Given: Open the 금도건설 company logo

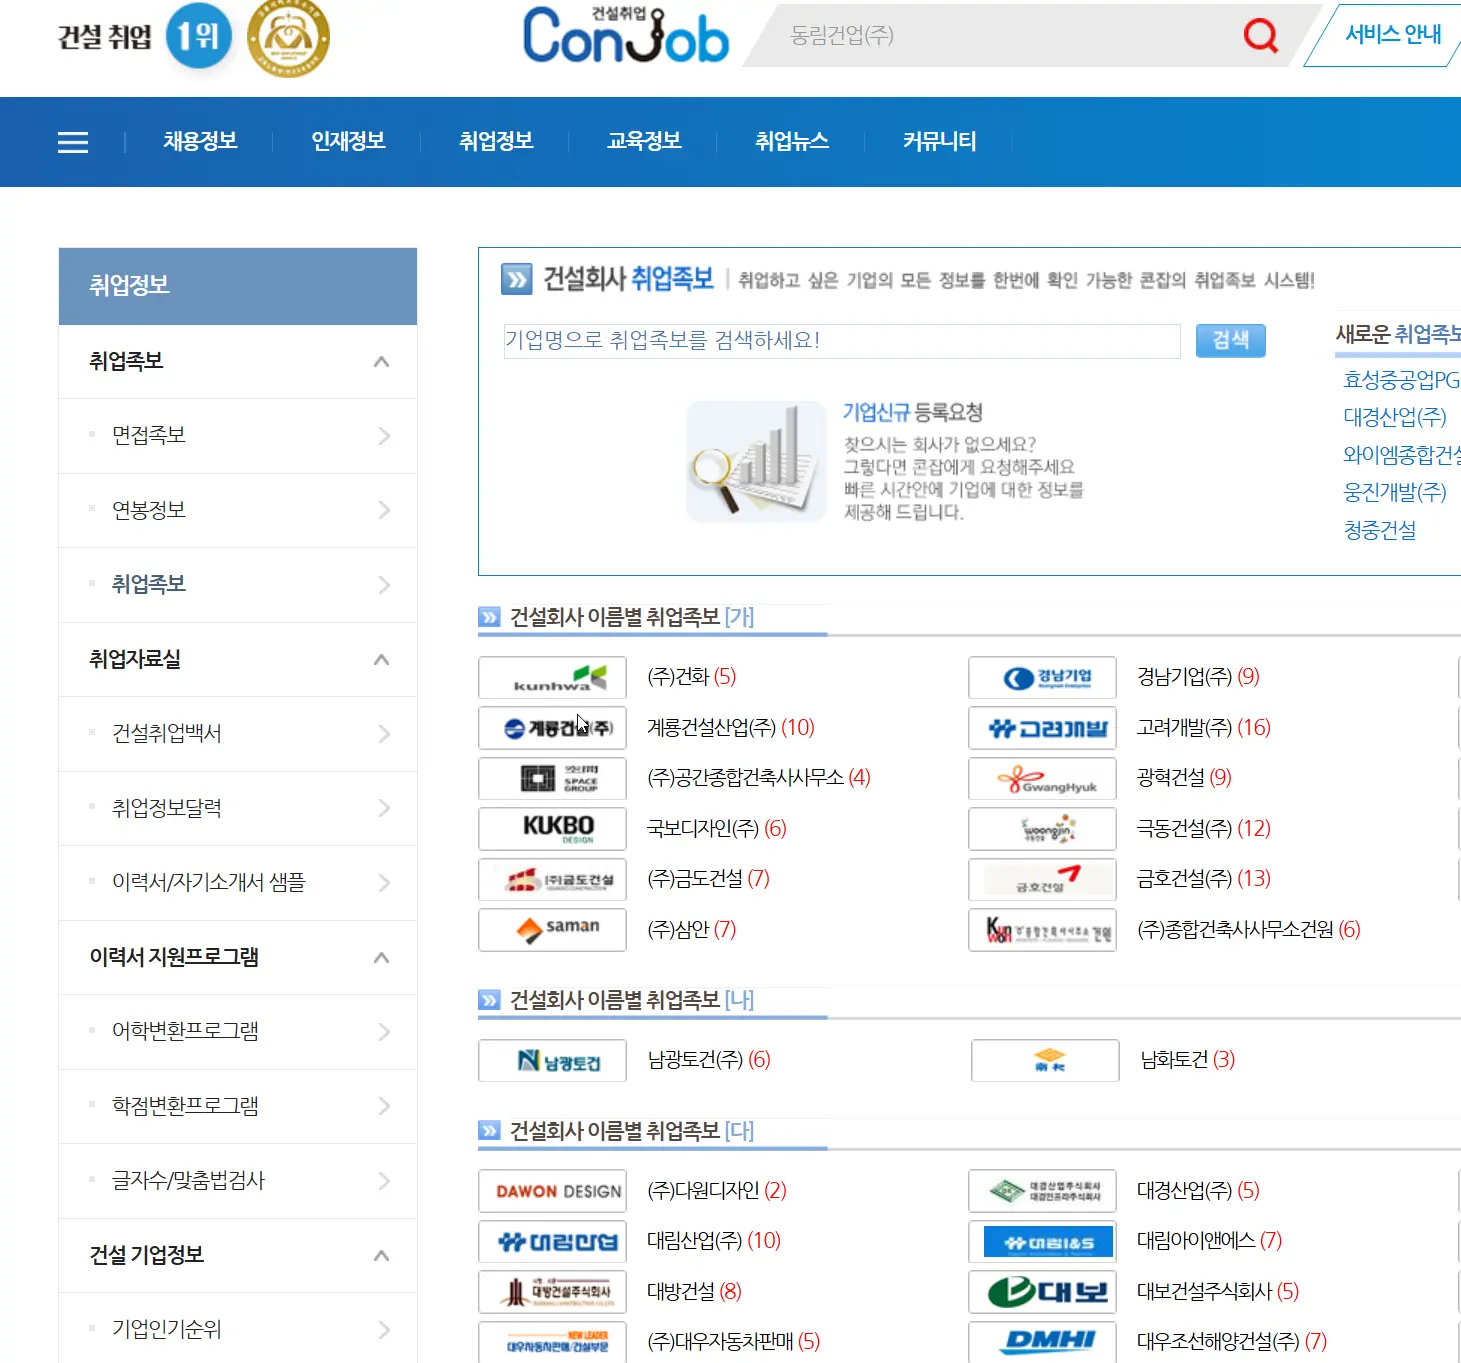Looking at the screenshot, I should point(553,879).
